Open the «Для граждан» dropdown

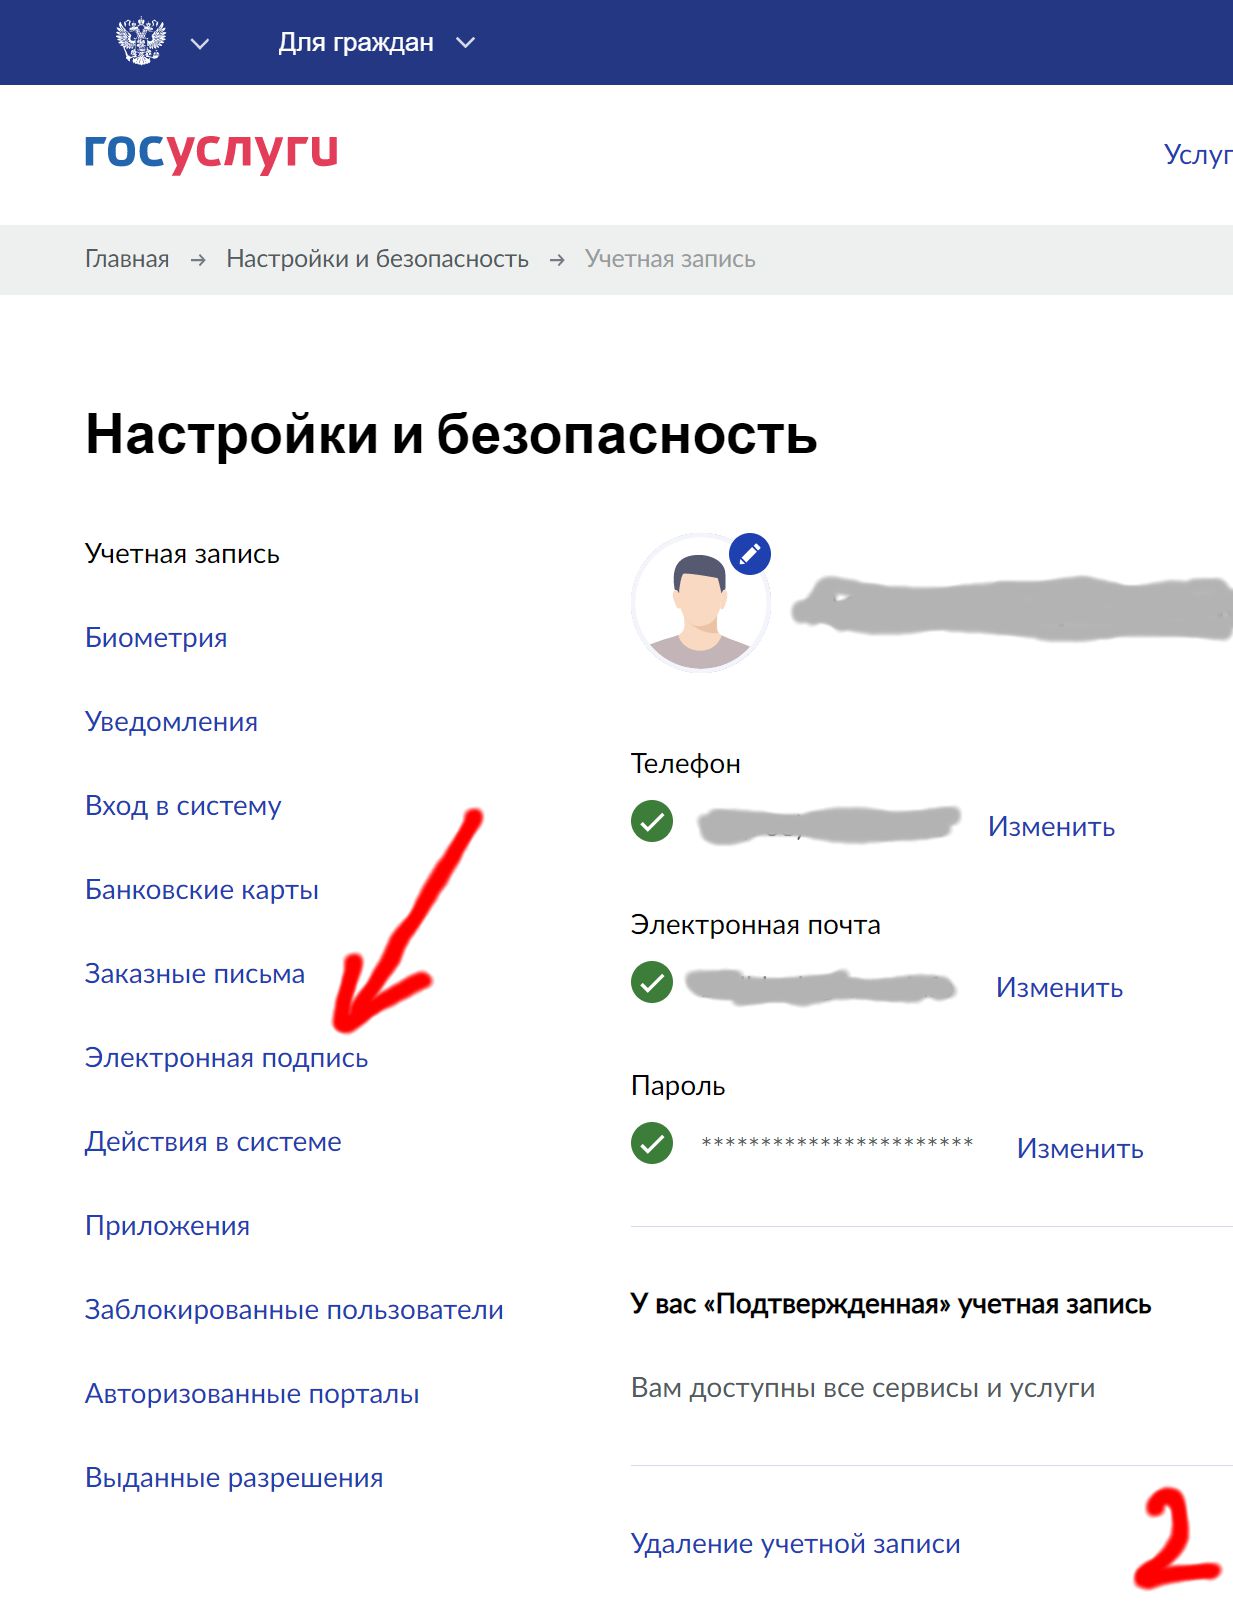(376, 43)
